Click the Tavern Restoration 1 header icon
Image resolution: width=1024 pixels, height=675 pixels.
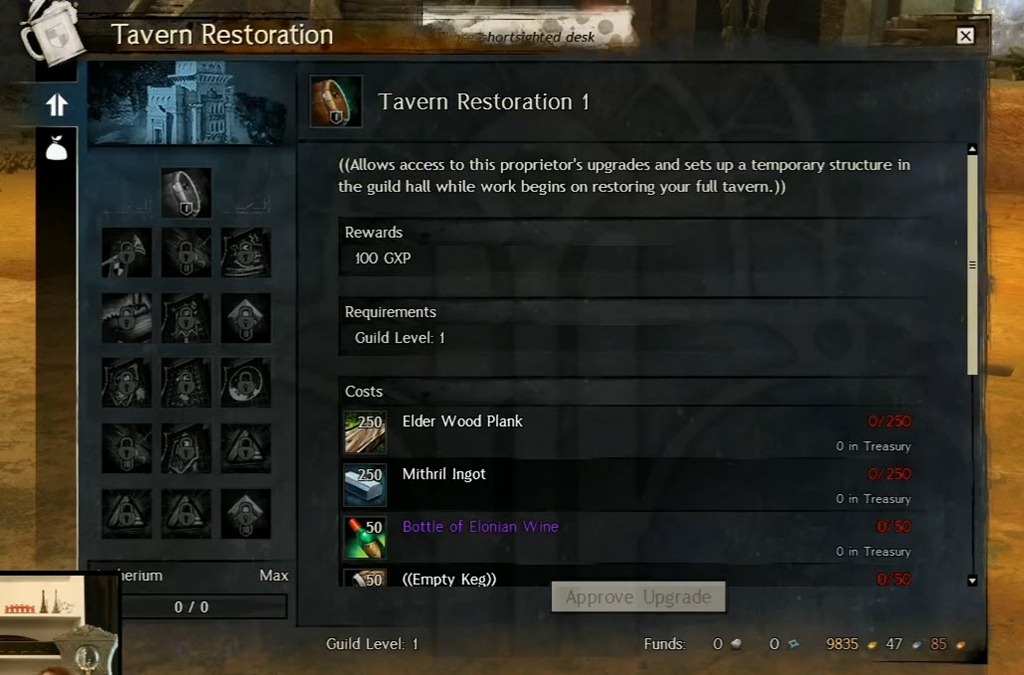[336, 101]
